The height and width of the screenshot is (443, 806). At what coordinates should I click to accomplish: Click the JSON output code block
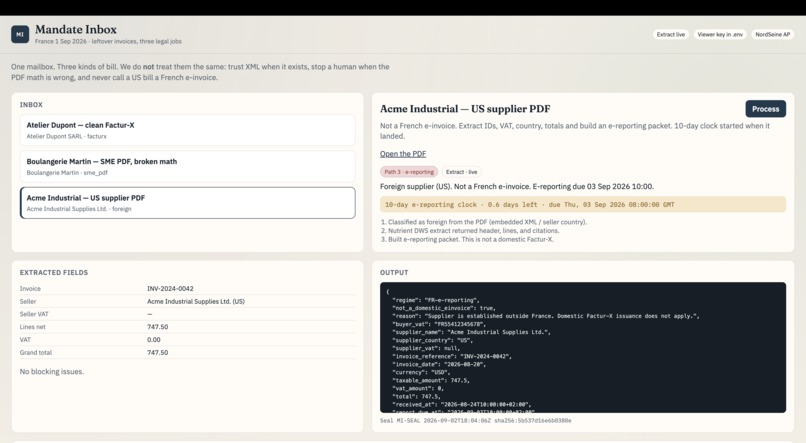click(x=583, y=347)
